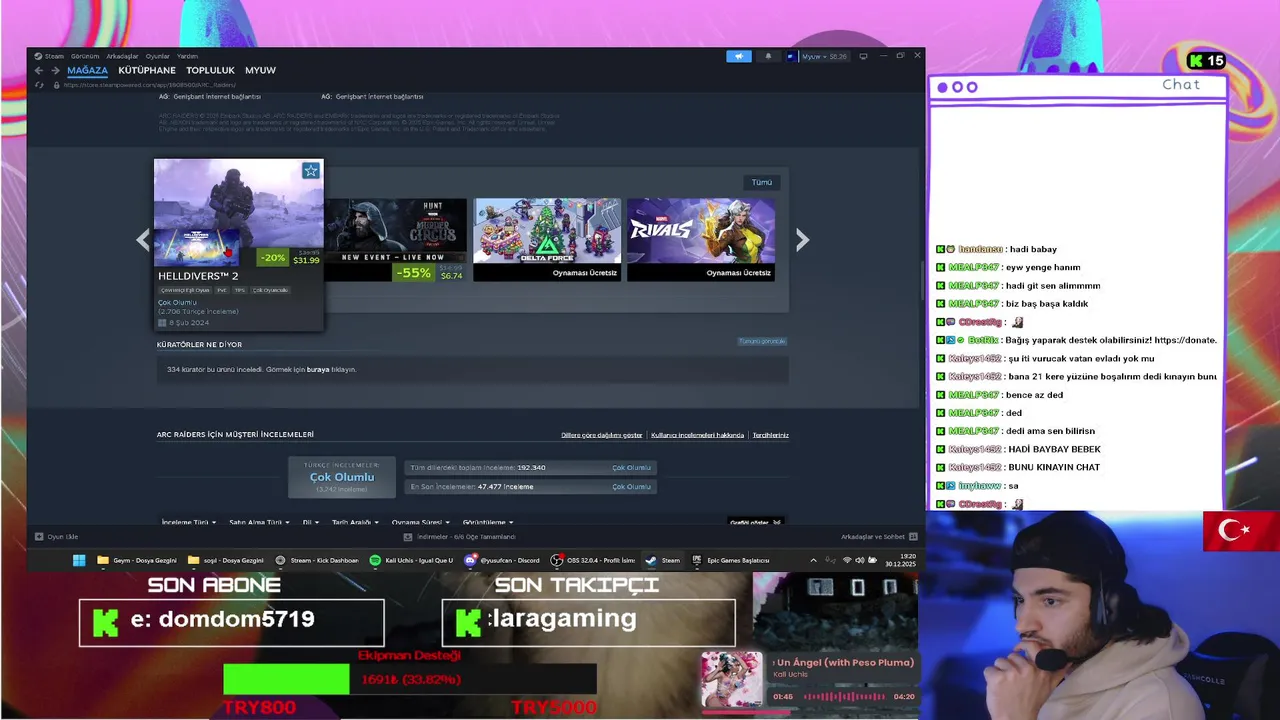The width and height of the screenshot is (1280, 720).
Task: Open 'Kullanıcı incelemeleri hakkında' link
Action: coord(697,435)
